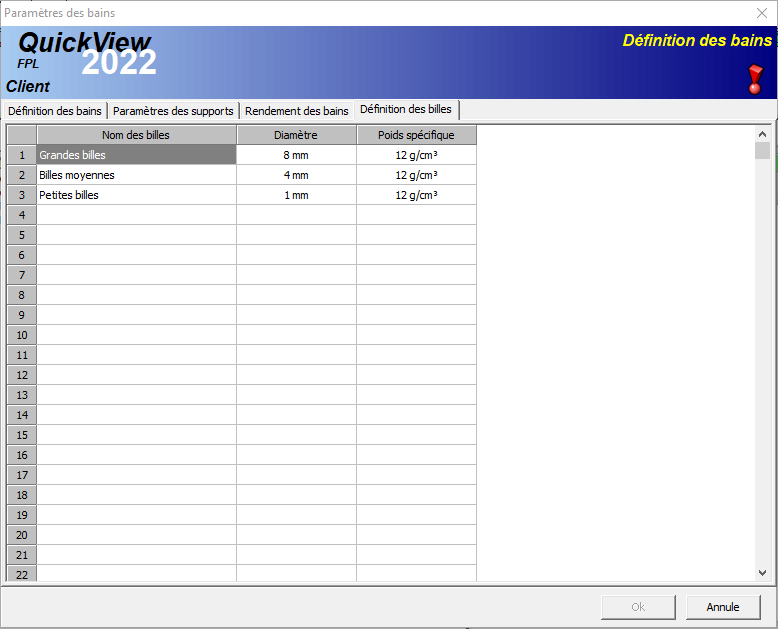This screenshot has height=629, width=778.
Task: Click the Nom des billes column header
Action: tap(136, 135)
